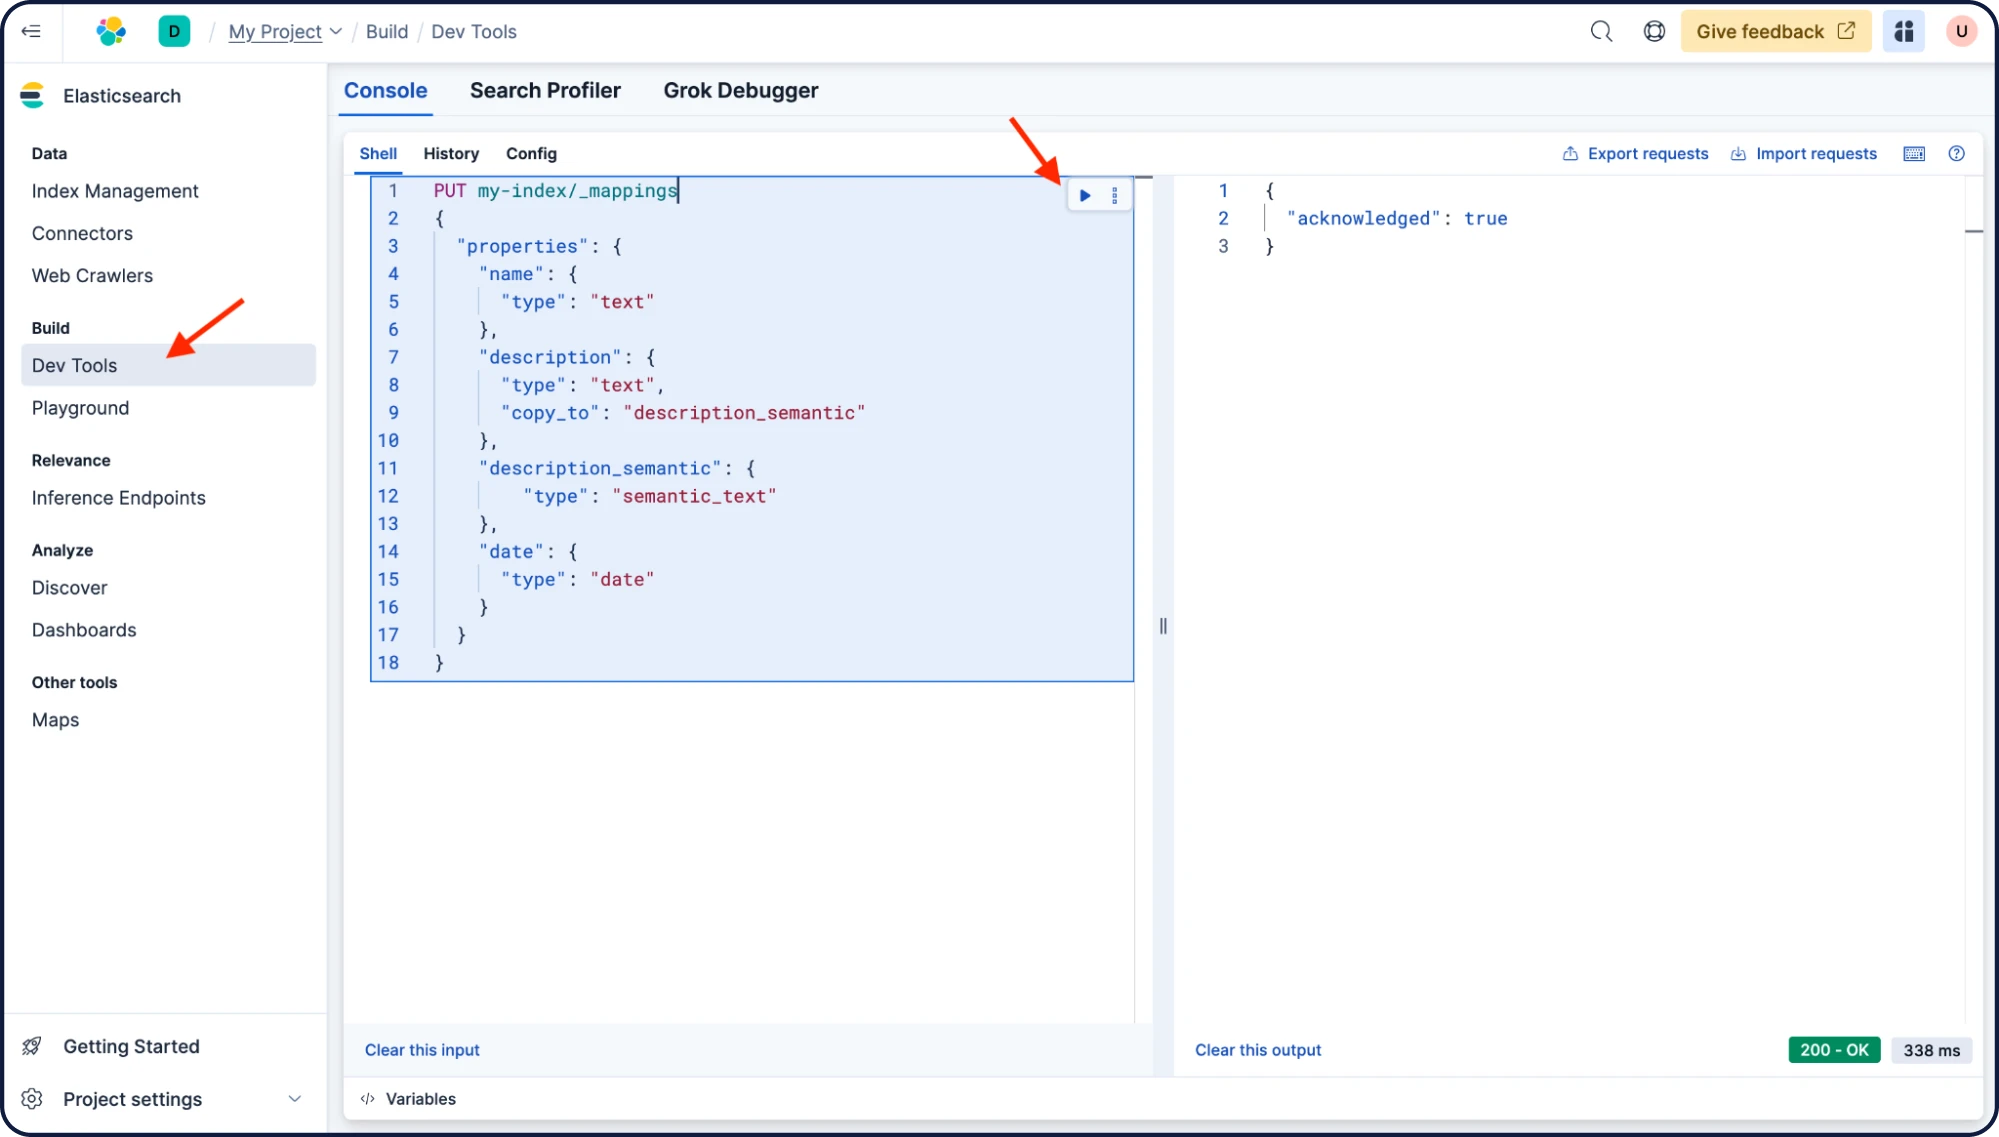Screen dimensions: 1999x1137
Task: Open Web Crawlers in sidebar
Action: [92, 275]
